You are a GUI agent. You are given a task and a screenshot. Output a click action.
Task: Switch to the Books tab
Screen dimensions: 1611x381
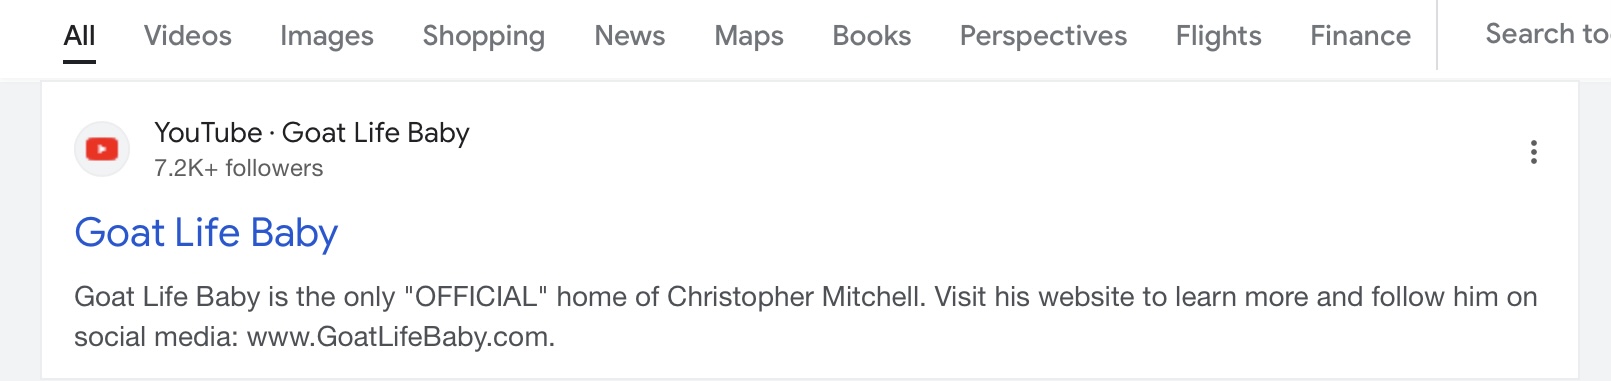tap(872, 36)
